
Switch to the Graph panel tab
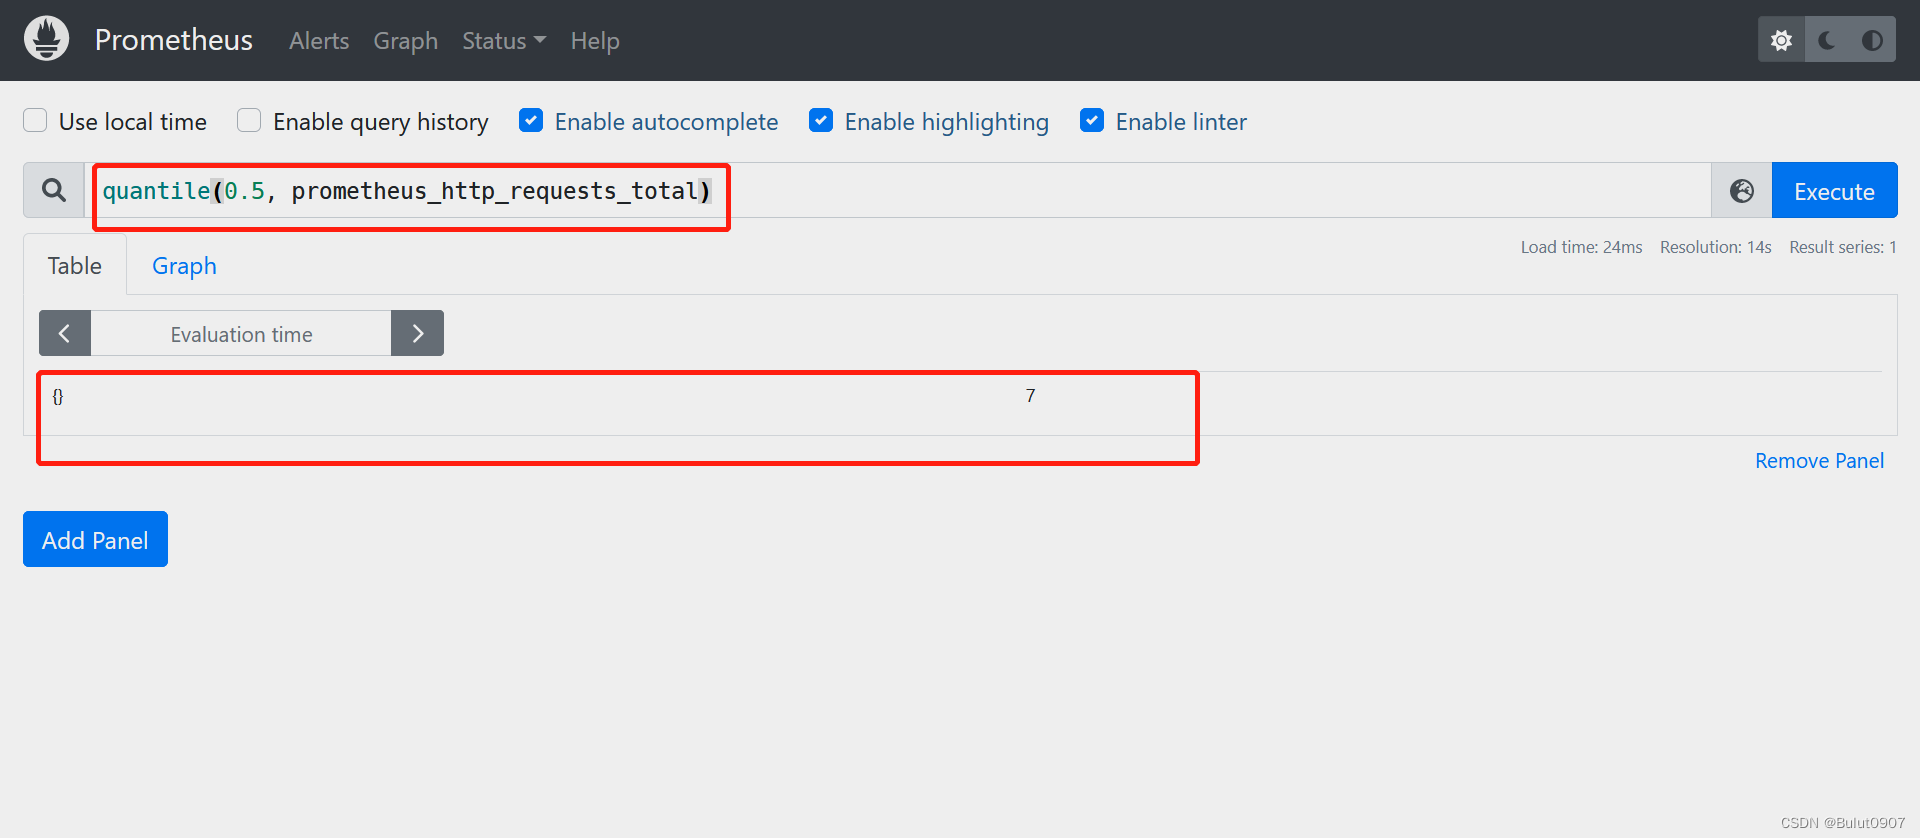184,265
